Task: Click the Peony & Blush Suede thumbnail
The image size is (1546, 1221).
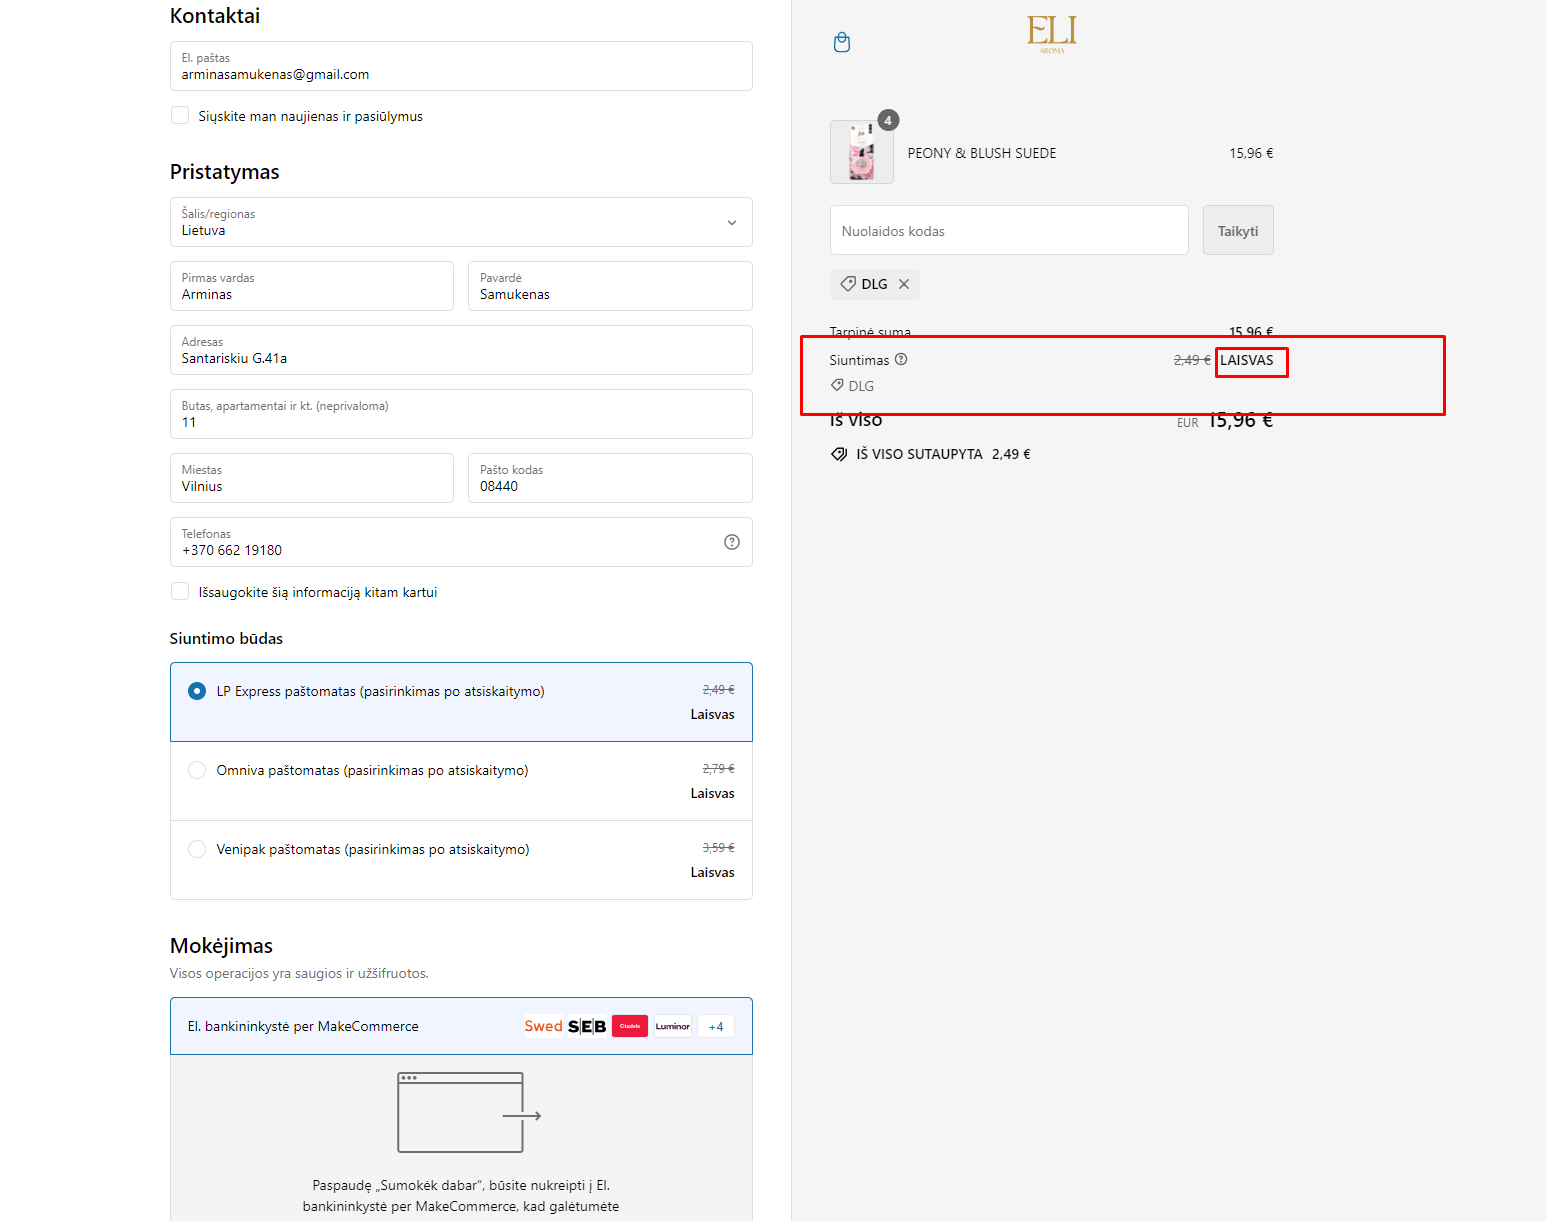Action: (861, 153)
